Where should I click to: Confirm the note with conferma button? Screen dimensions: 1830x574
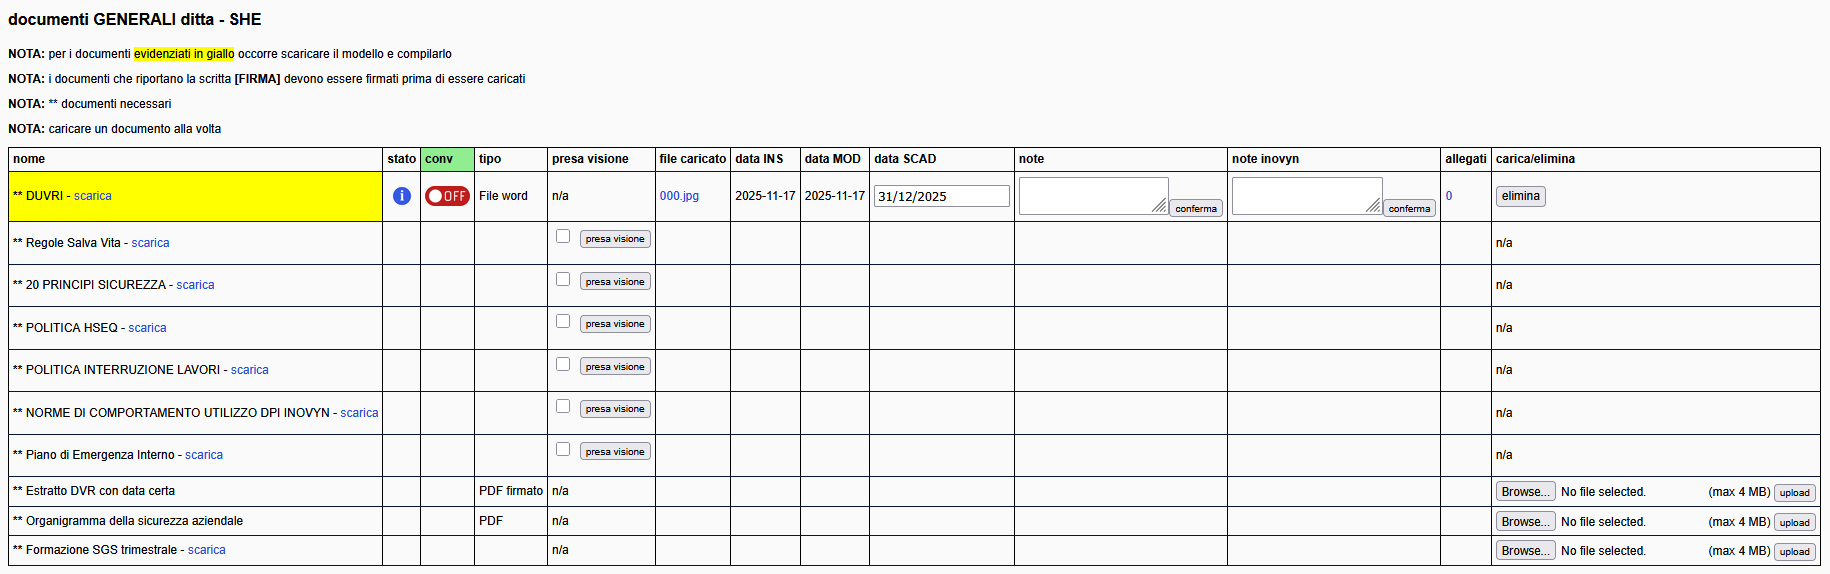[1196, 208]
